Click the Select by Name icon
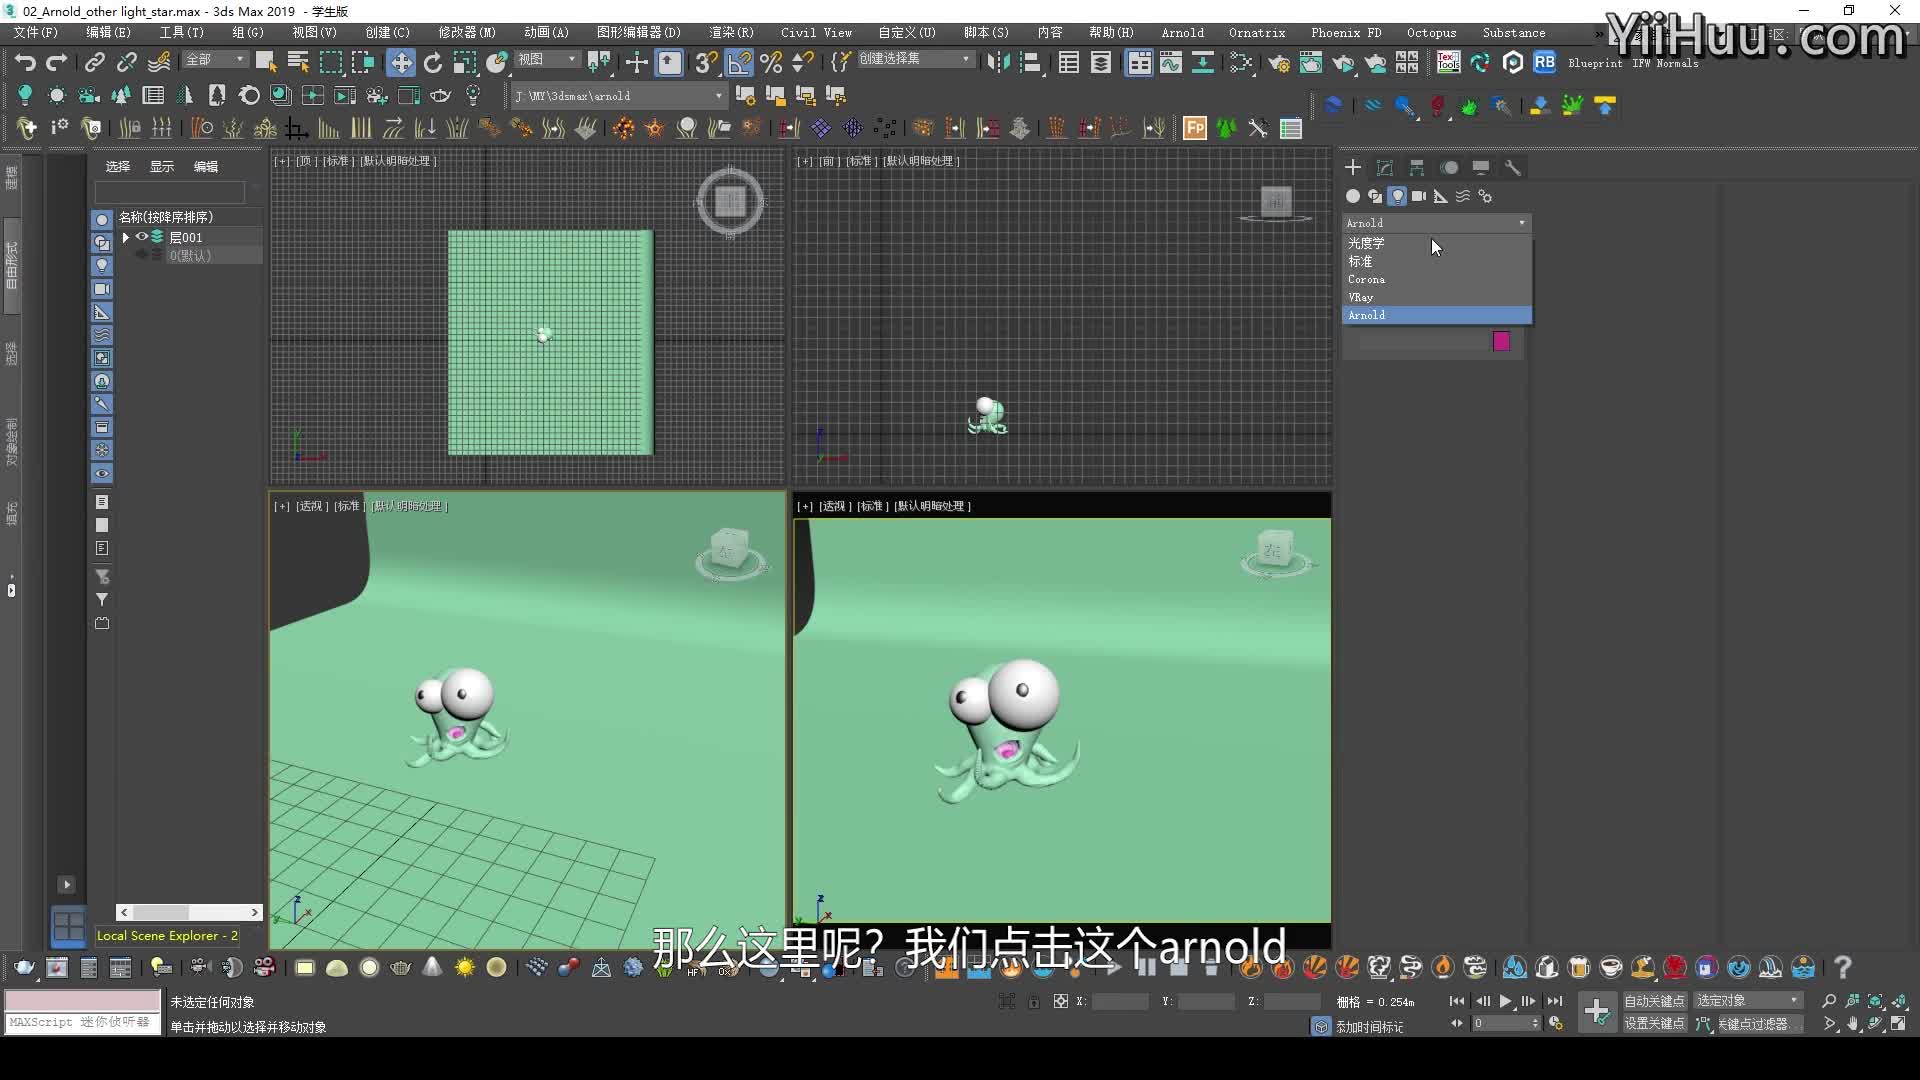Image resolution: width=1920 pixels, height=1080 pixels. click(298, 62)
